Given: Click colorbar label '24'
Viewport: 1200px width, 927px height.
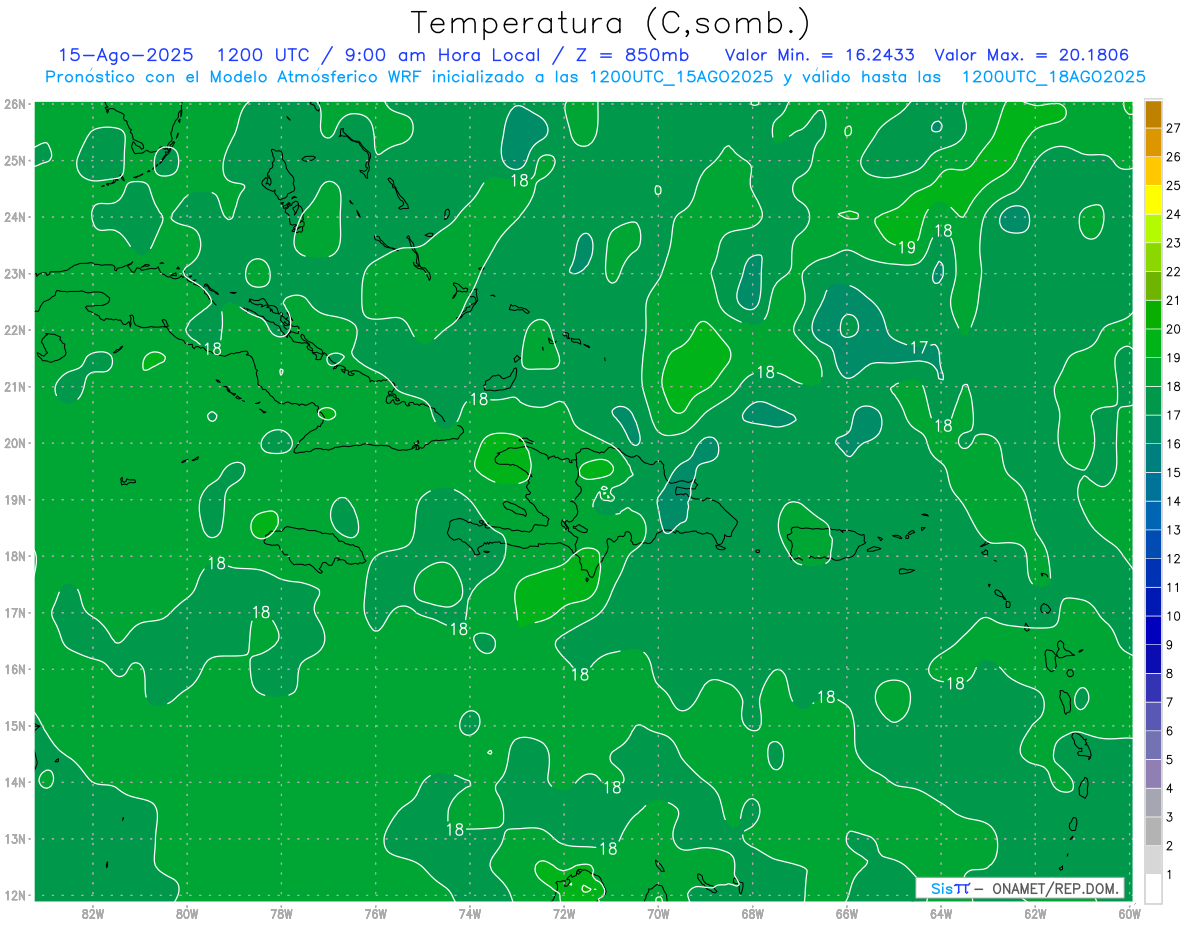Looking at the screenshot, I should (1174, 214).
